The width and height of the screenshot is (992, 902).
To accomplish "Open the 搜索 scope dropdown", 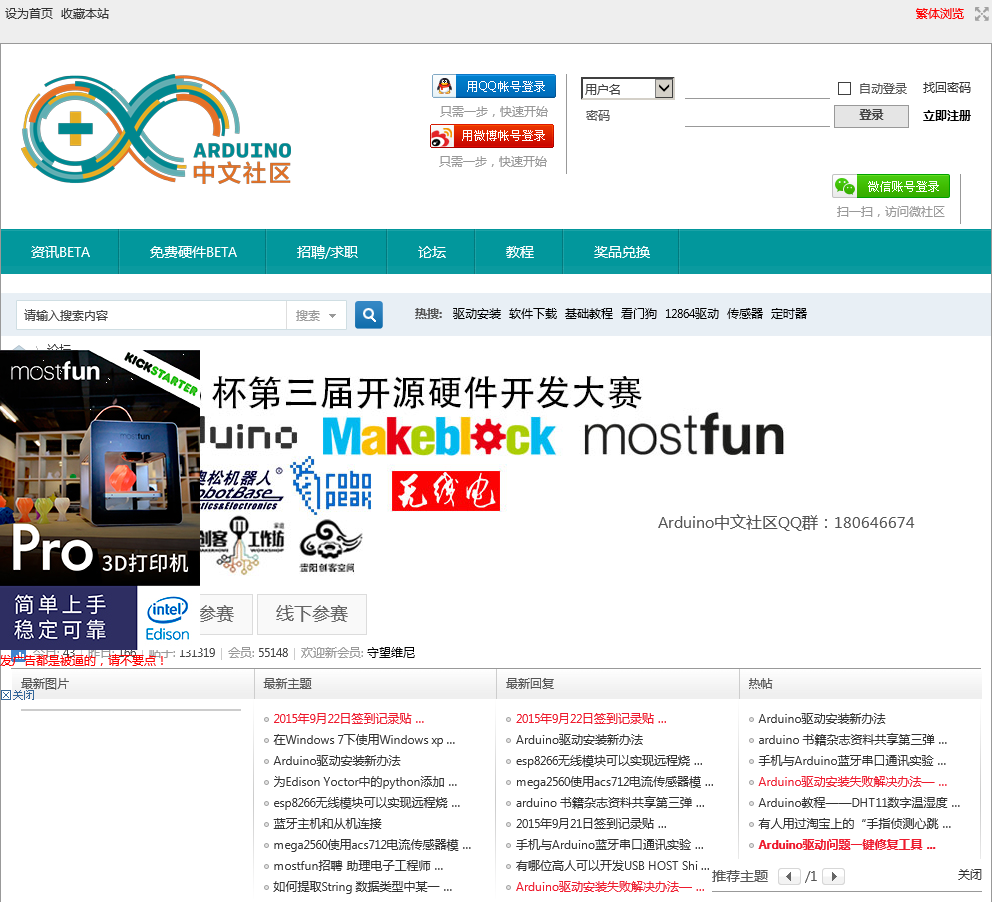I will [x=316, y=315].
